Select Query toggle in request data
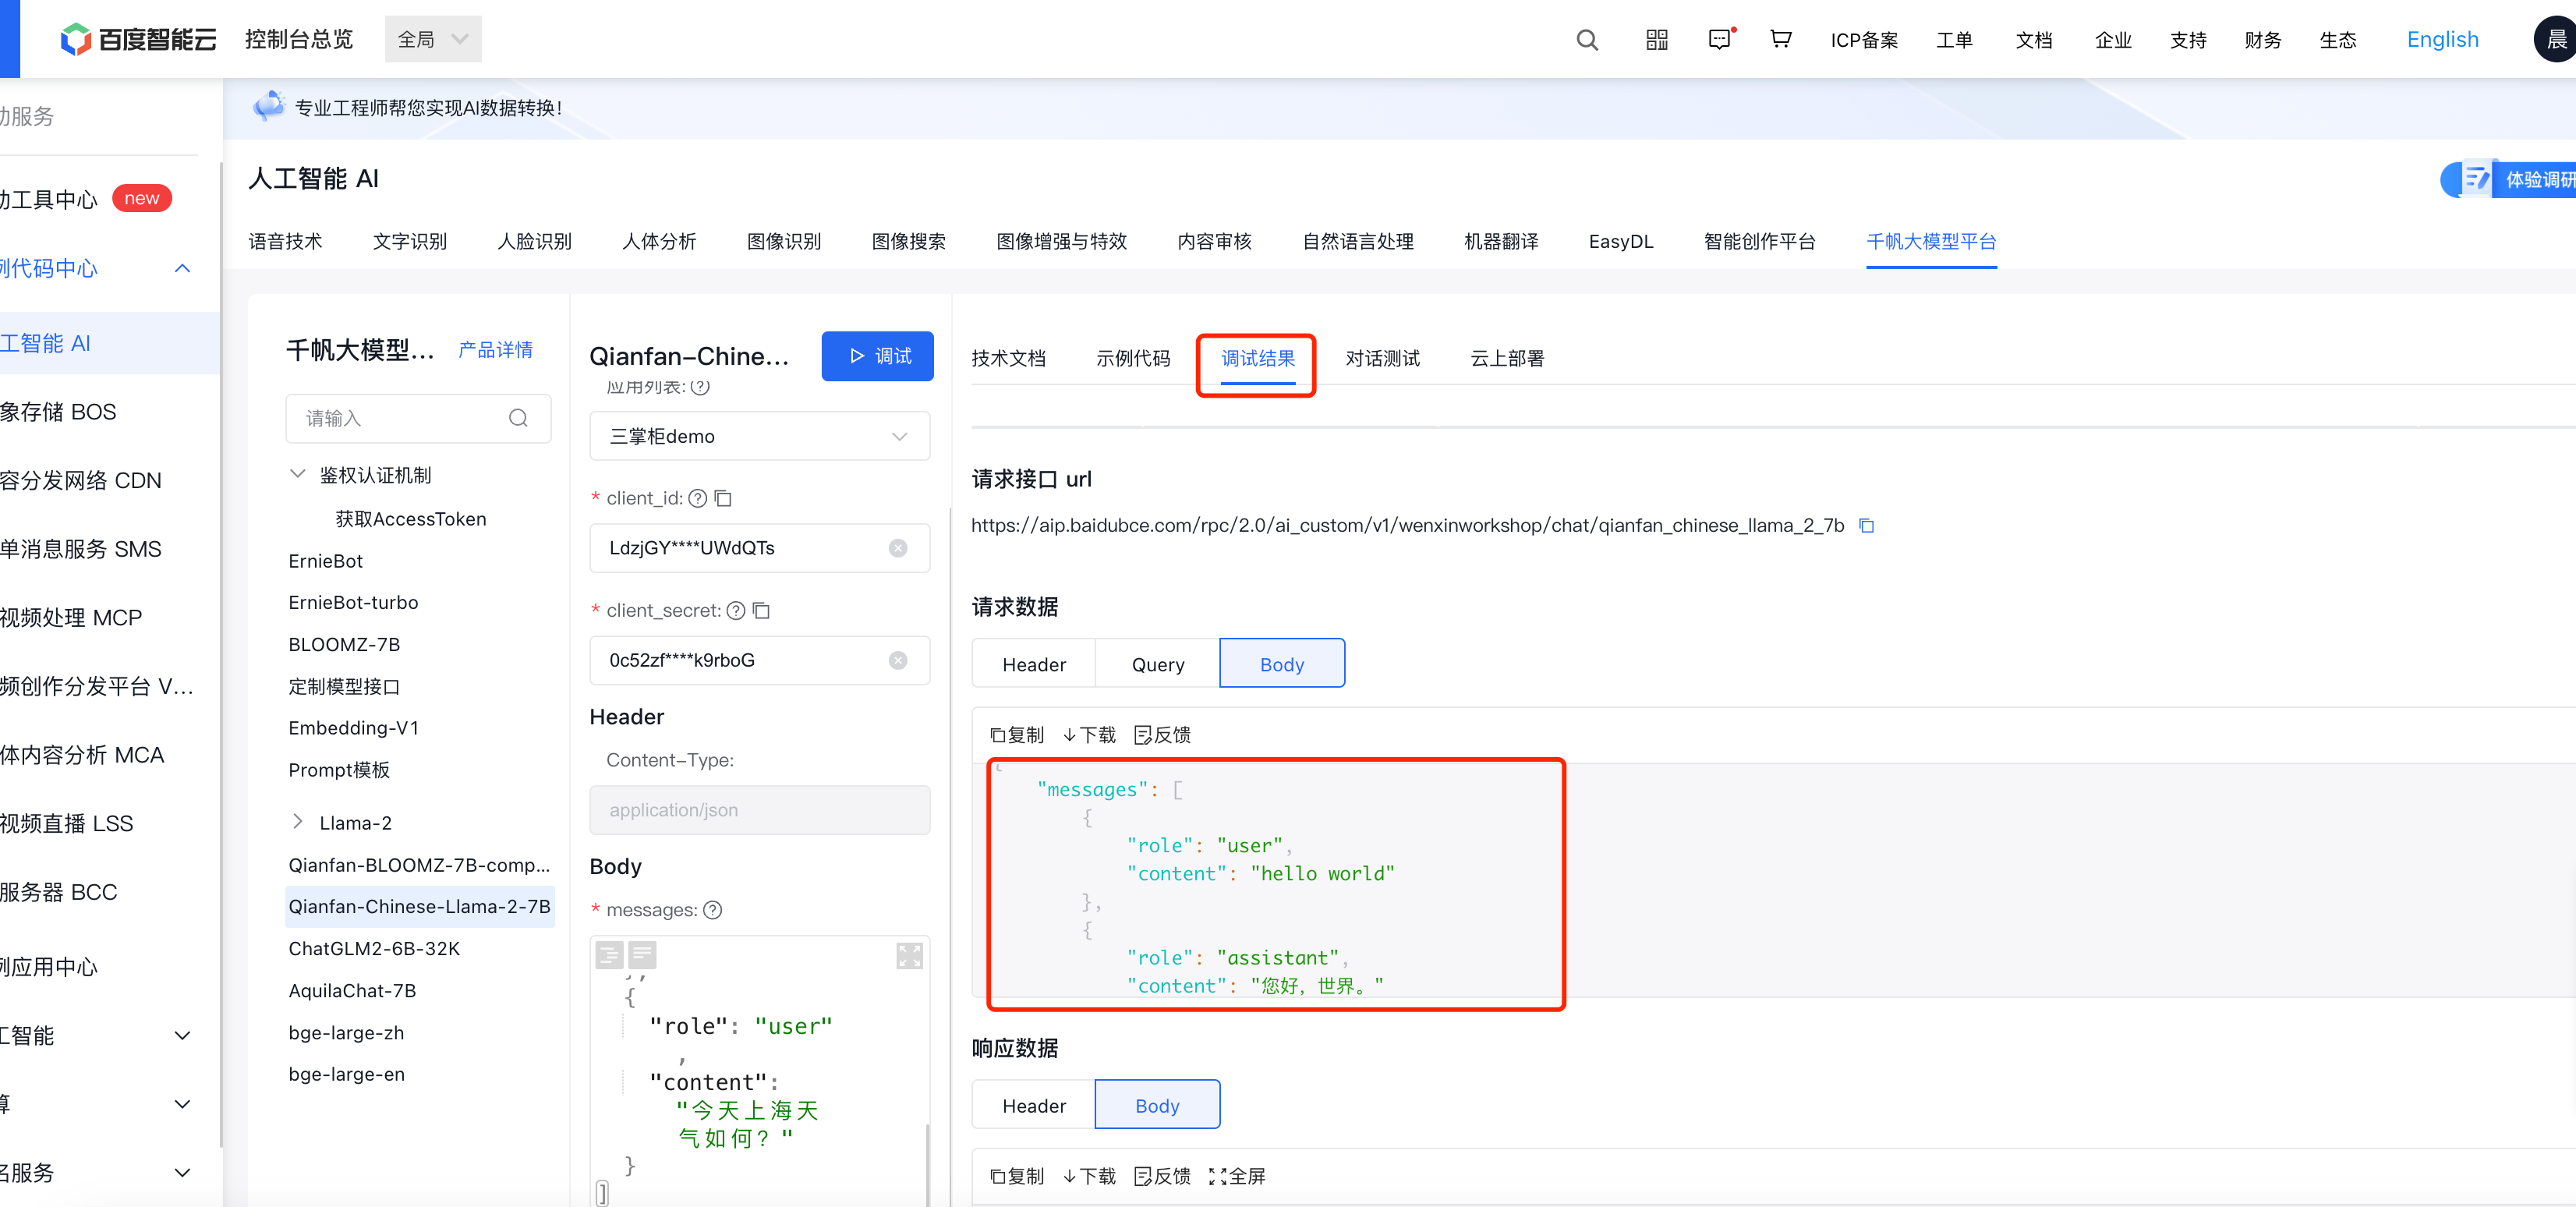This screenshot has height=1207, width=2576. click(1157, 664)
